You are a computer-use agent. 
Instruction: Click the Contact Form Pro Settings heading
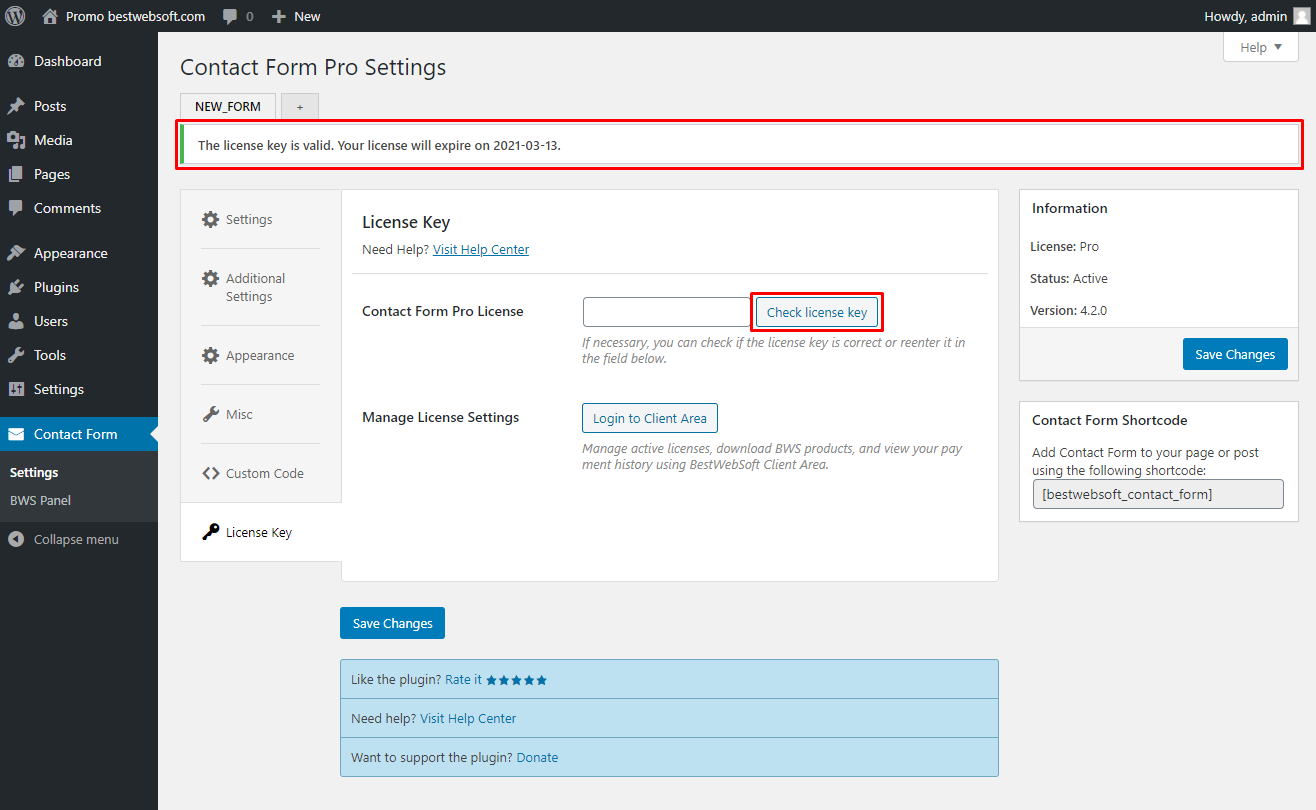tap(313, 67)
